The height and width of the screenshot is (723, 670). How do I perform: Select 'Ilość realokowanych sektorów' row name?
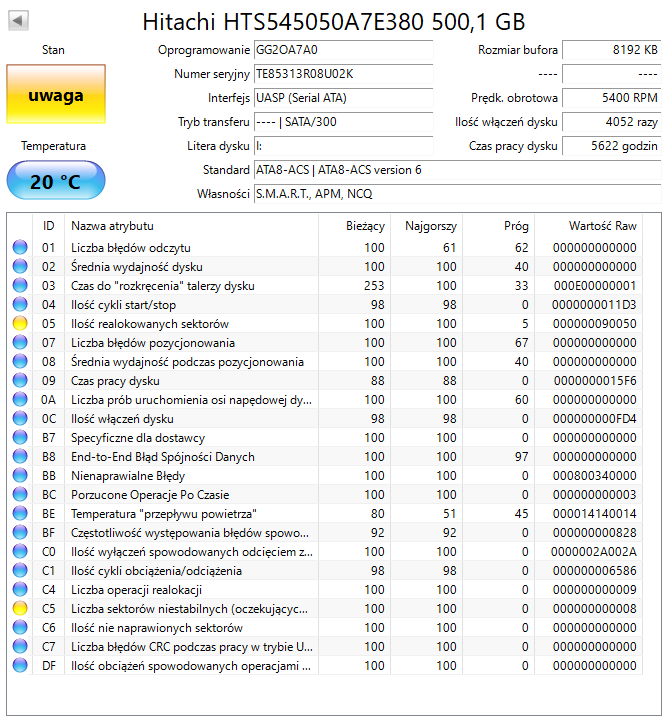coord(150,324)
